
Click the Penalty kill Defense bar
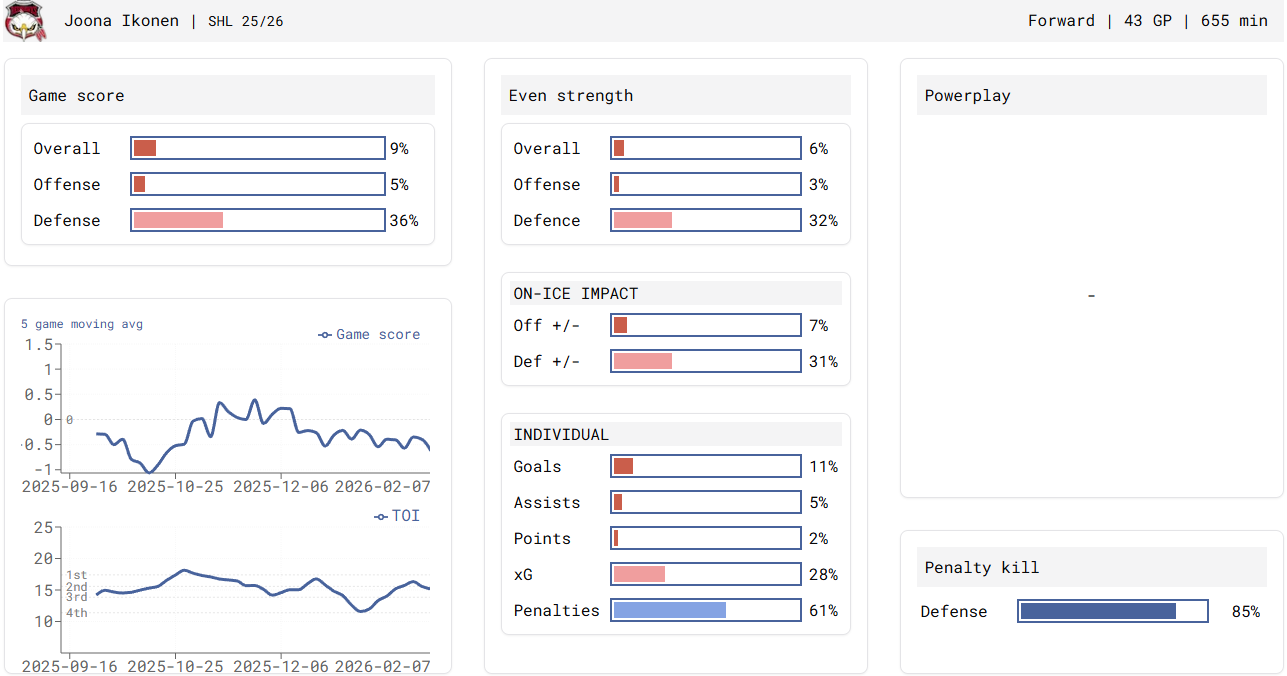(1112, 611)
